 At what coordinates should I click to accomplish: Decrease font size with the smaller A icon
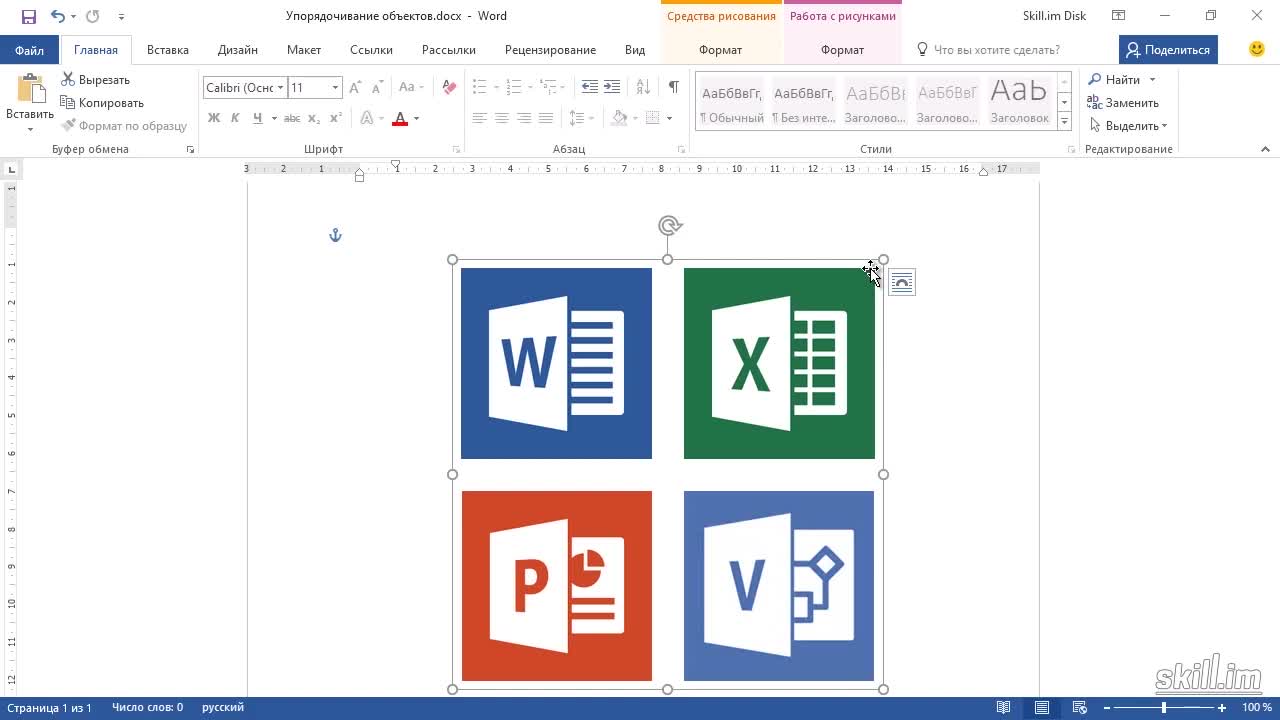376,88
